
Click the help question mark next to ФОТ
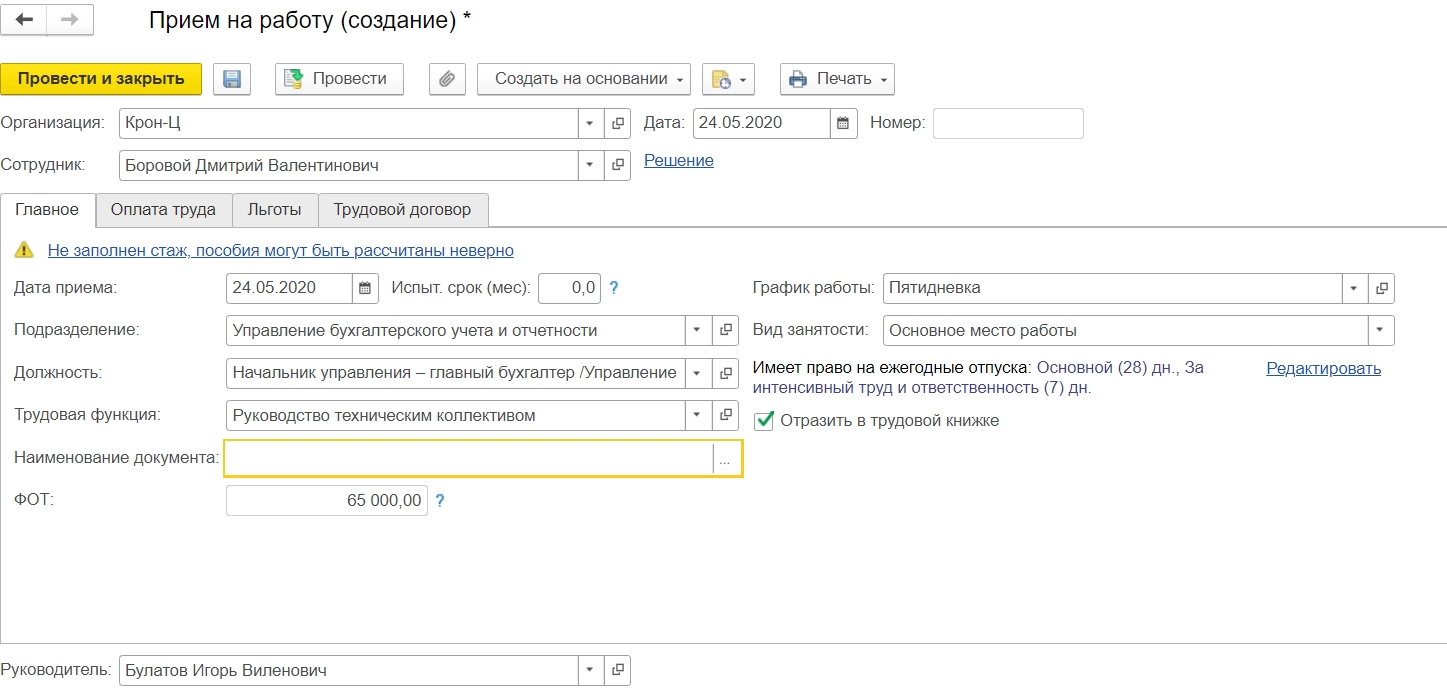439,500
